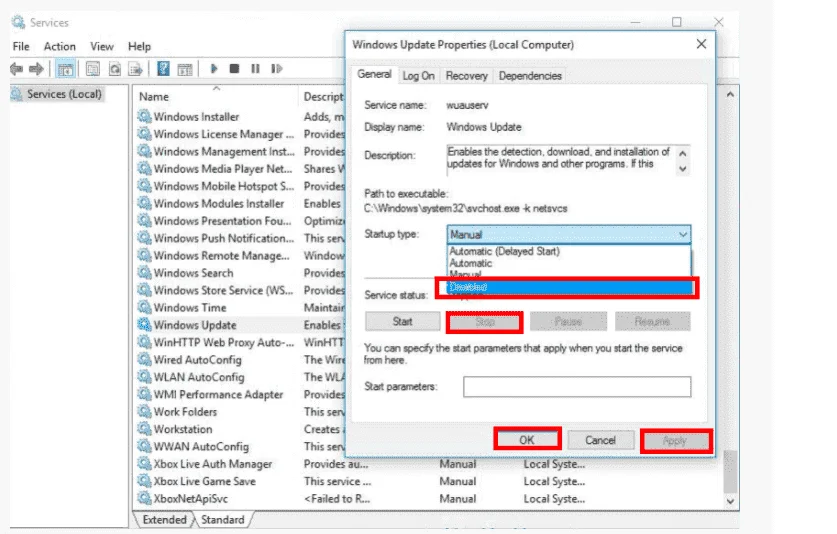Open the View menu

(x=101, y=46)
